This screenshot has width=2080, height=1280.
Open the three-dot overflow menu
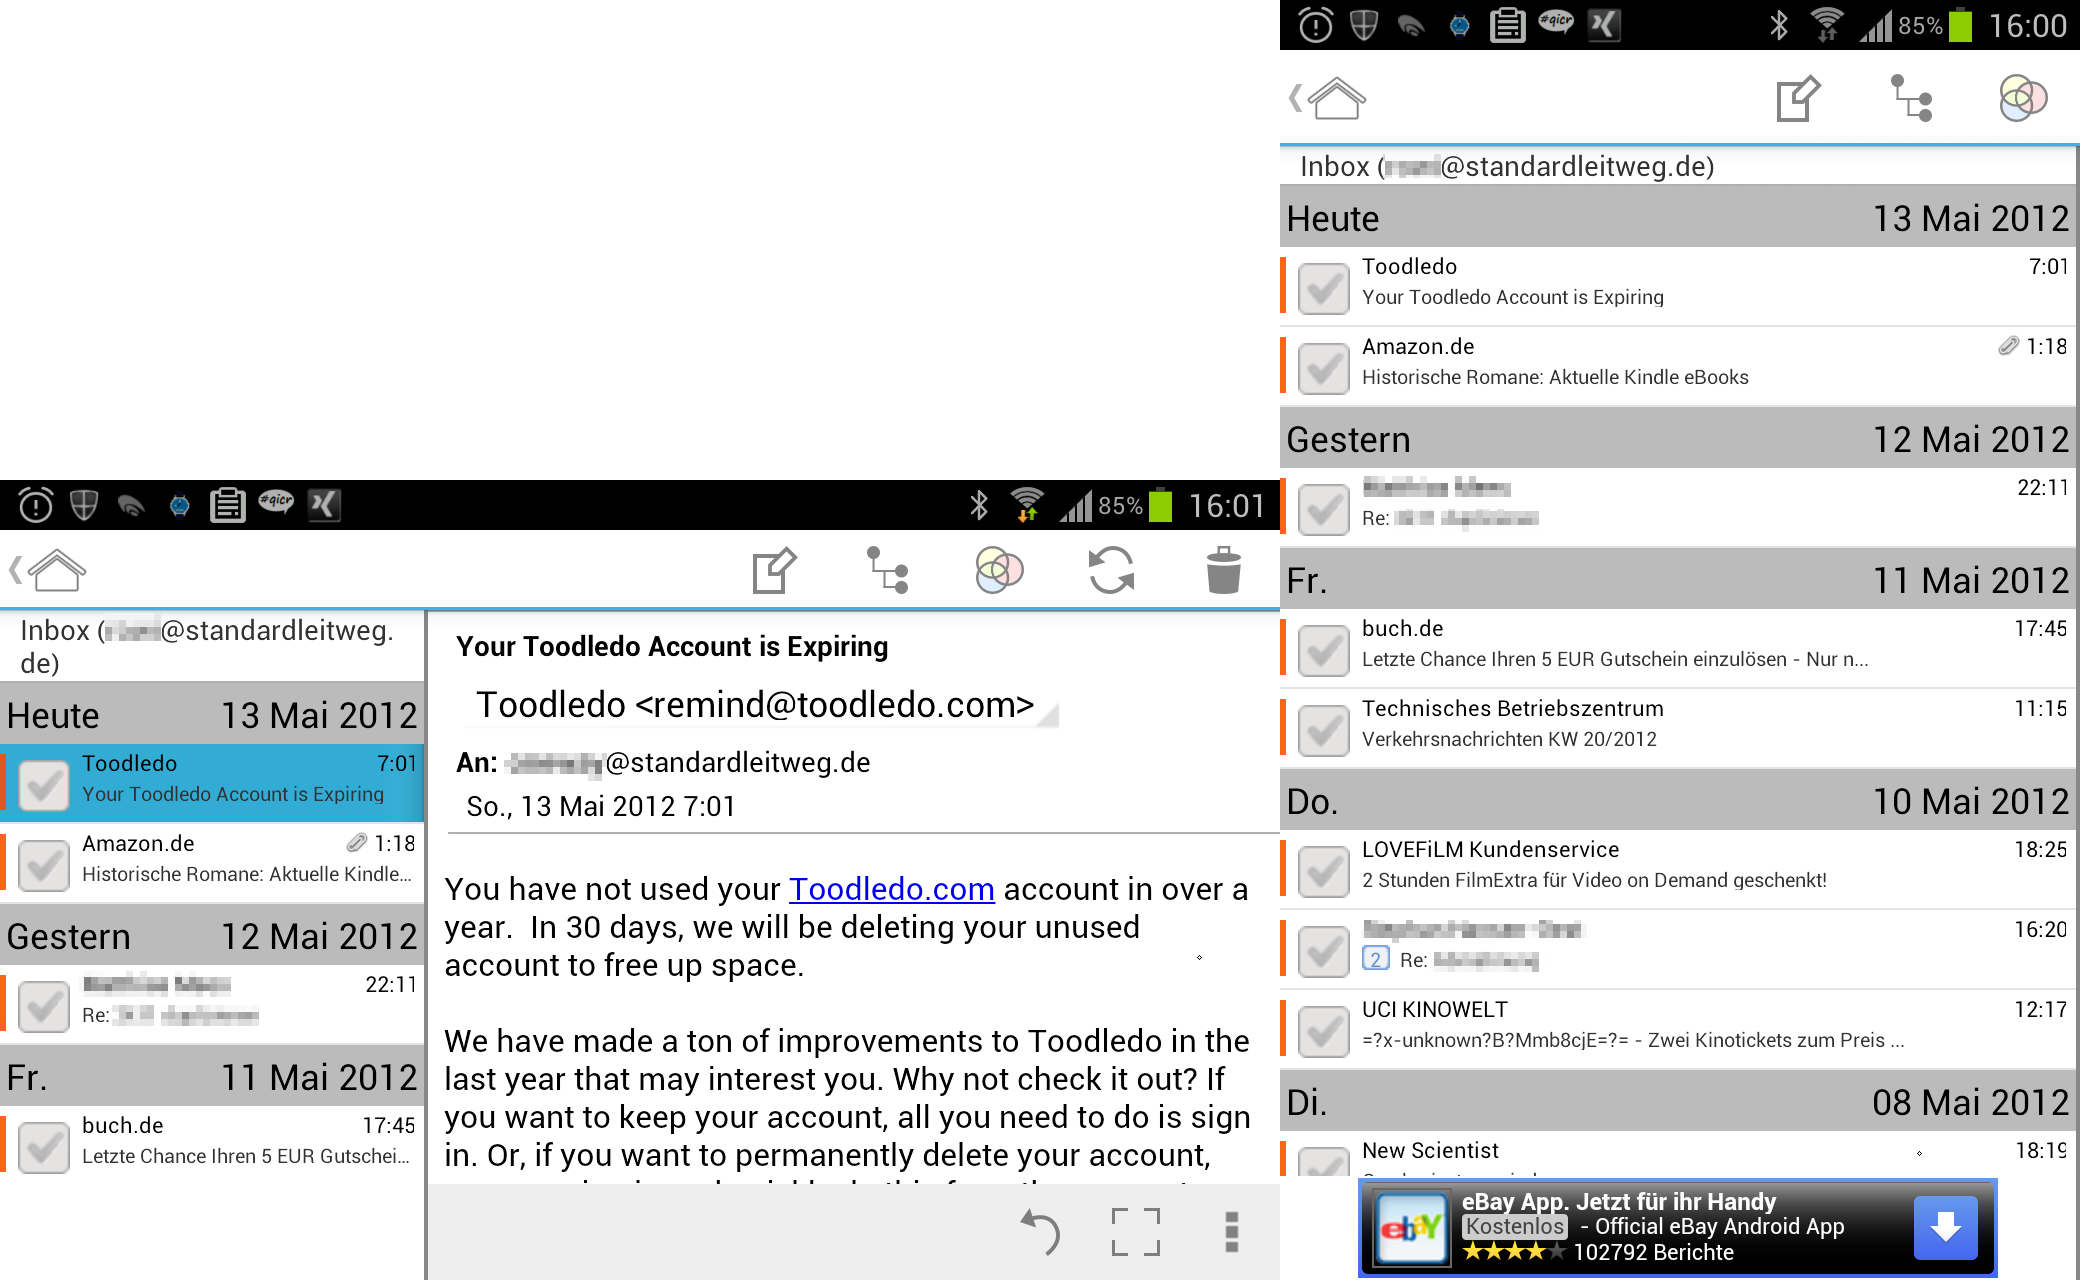(x=1232, y=1231)
